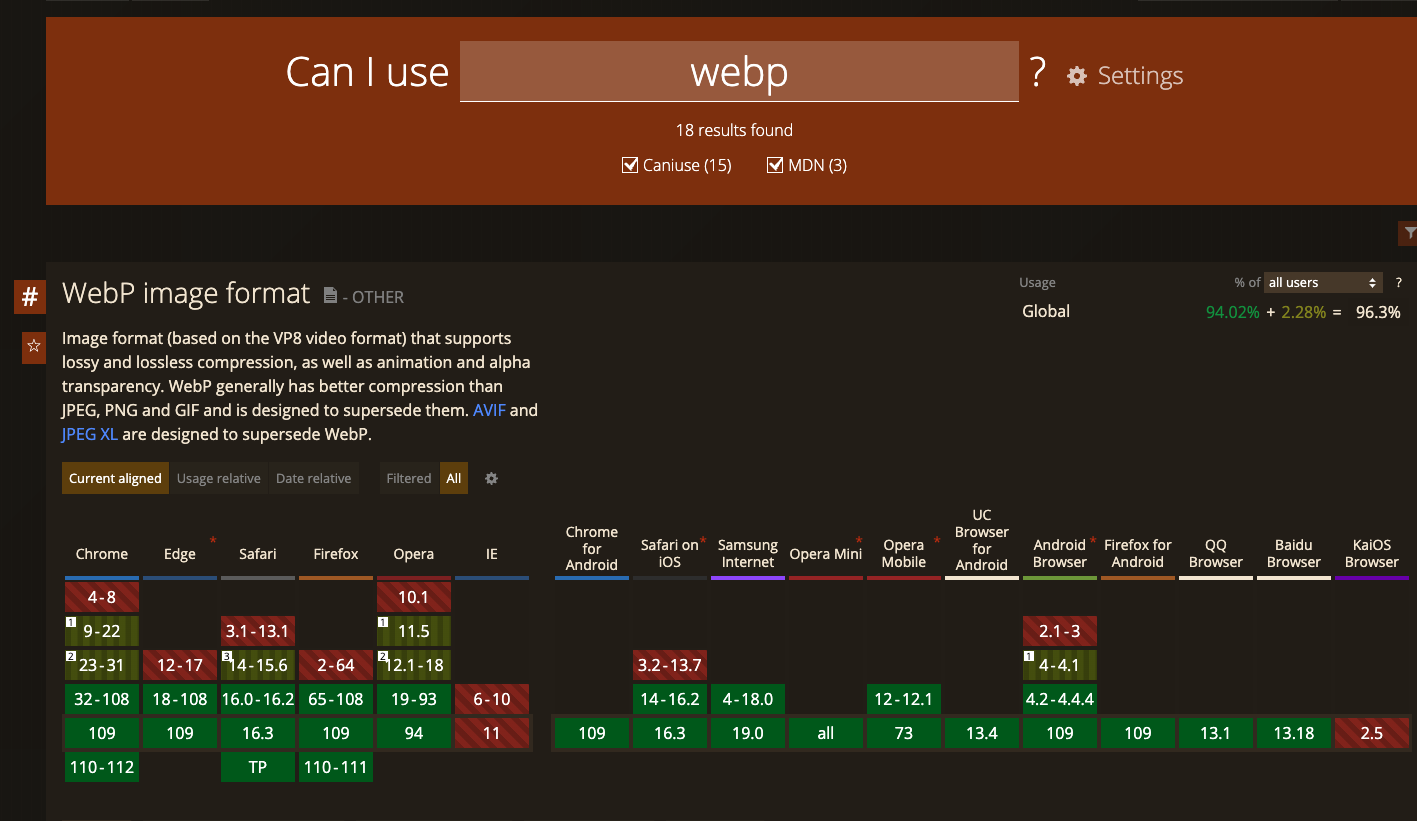Toggle the Caniuse (15) checkbox
This screenshot has height=821, width=1417.
click(630, 165)
